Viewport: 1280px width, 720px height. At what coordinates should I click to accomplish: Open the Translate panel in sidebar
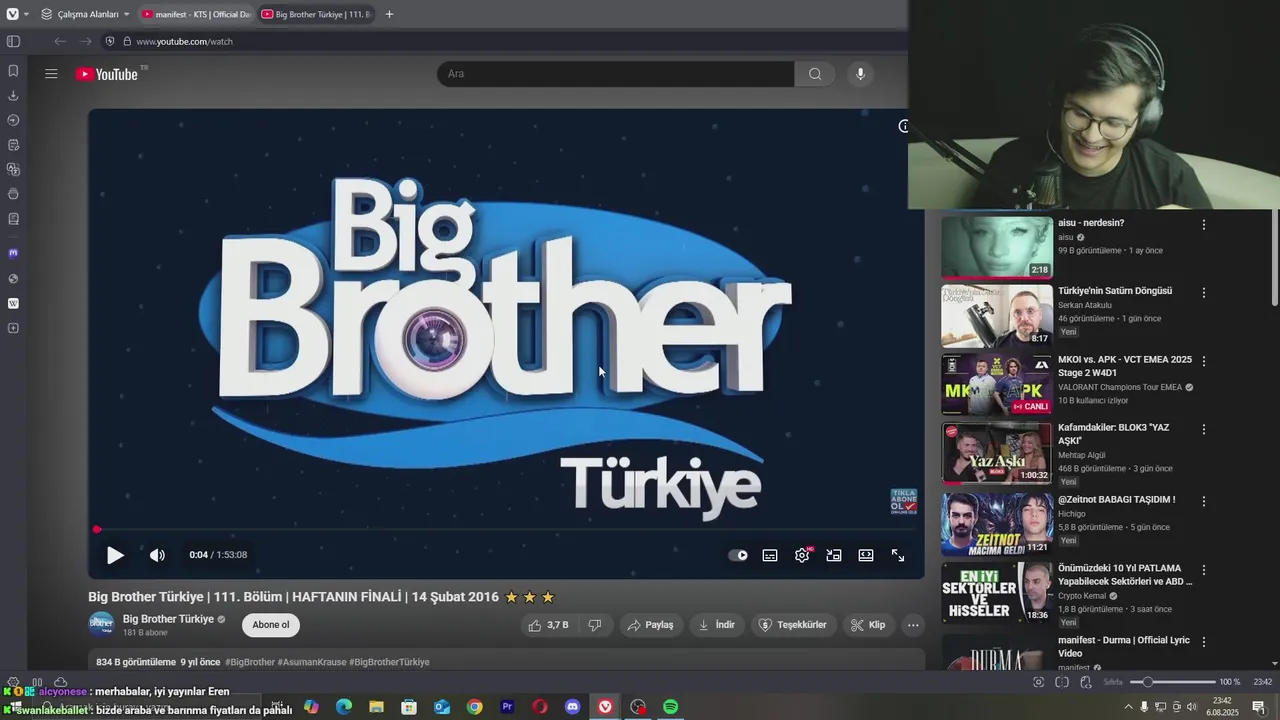tap(13, 170)
